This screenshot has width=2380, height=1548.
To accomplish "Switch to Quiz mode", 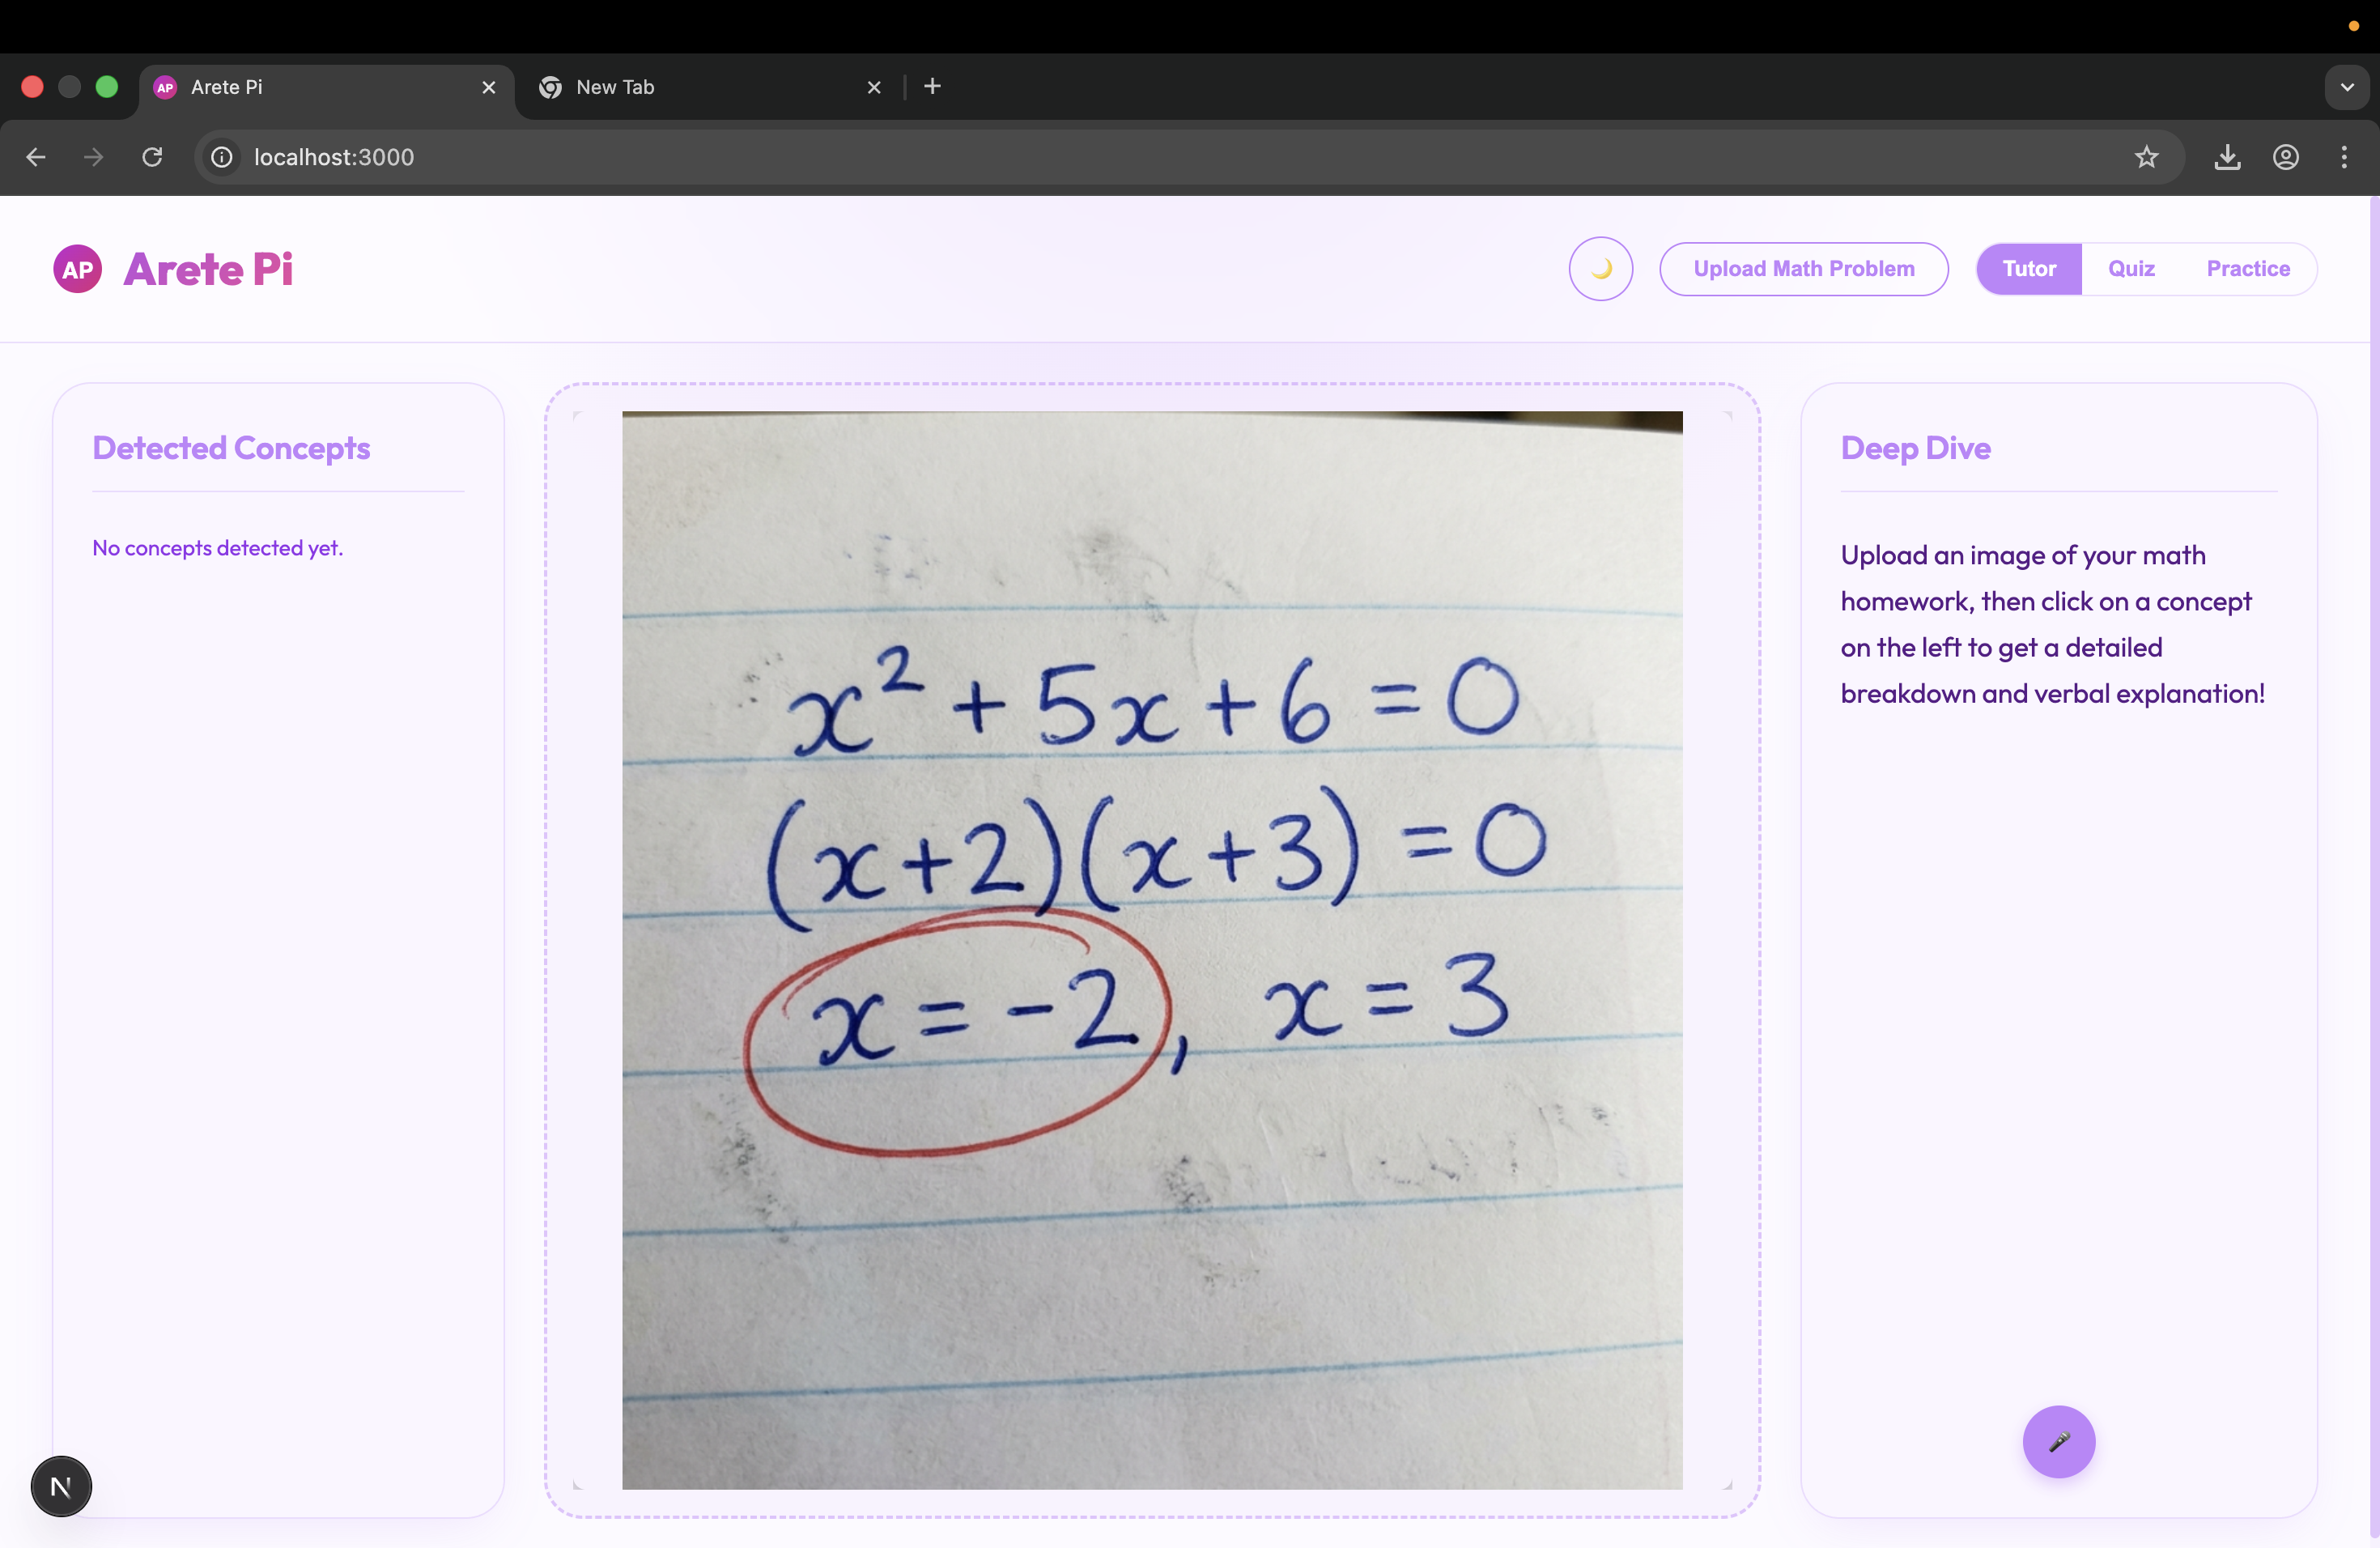I will click(2131, 269).
